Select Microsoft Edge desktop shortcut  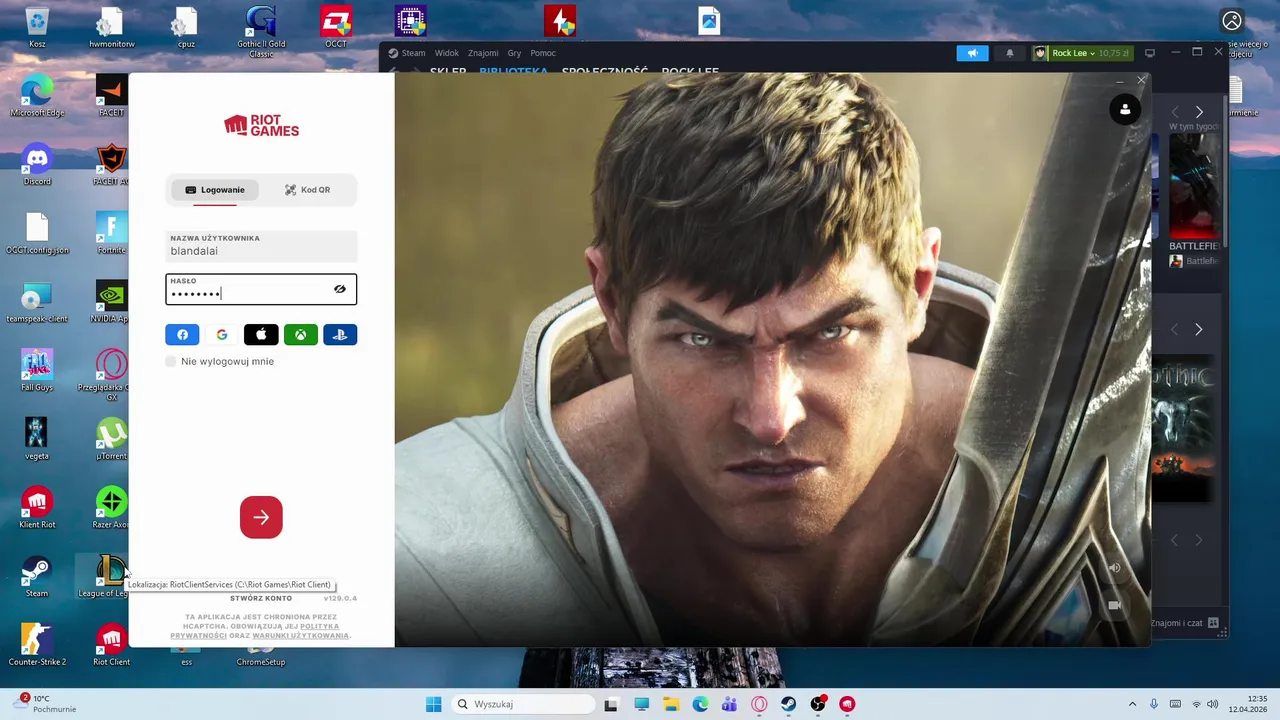tap(37, 97)
